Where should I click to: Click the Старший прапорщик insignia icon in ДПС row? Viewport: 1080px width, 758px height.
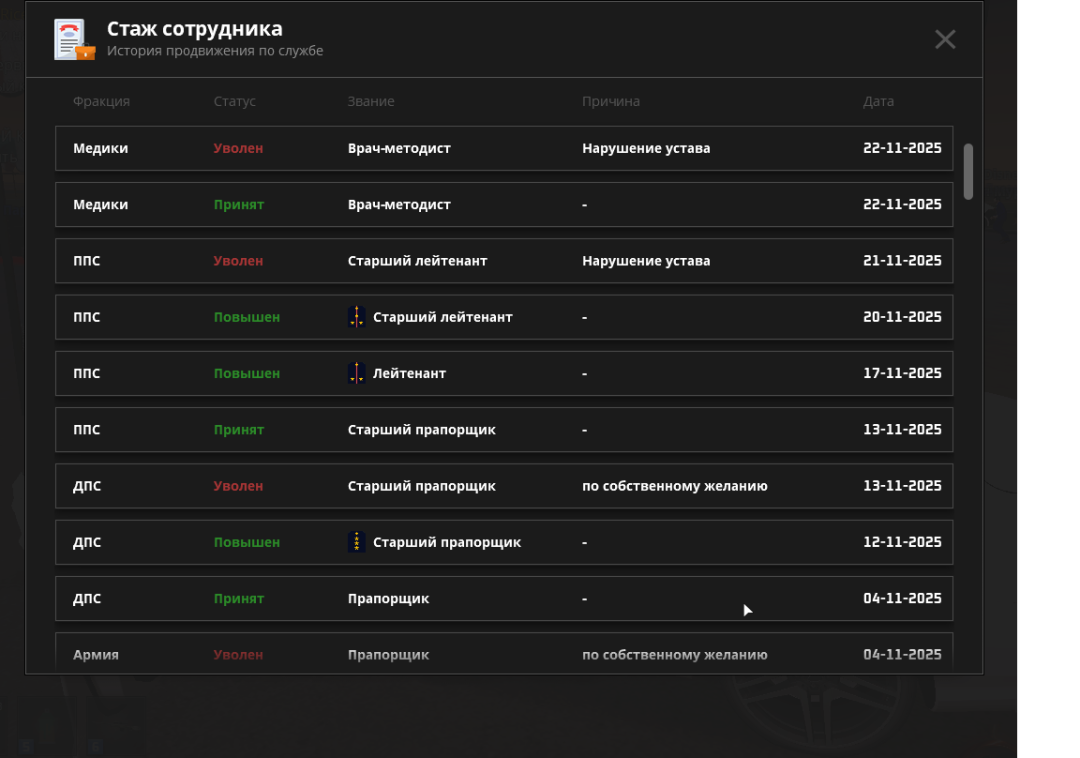[356, 542]
